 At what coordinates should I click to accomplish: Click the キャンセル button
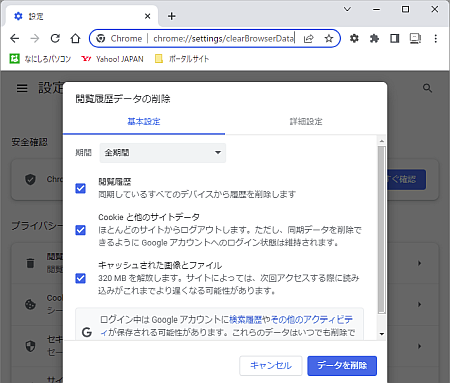(x=271, y=366)
